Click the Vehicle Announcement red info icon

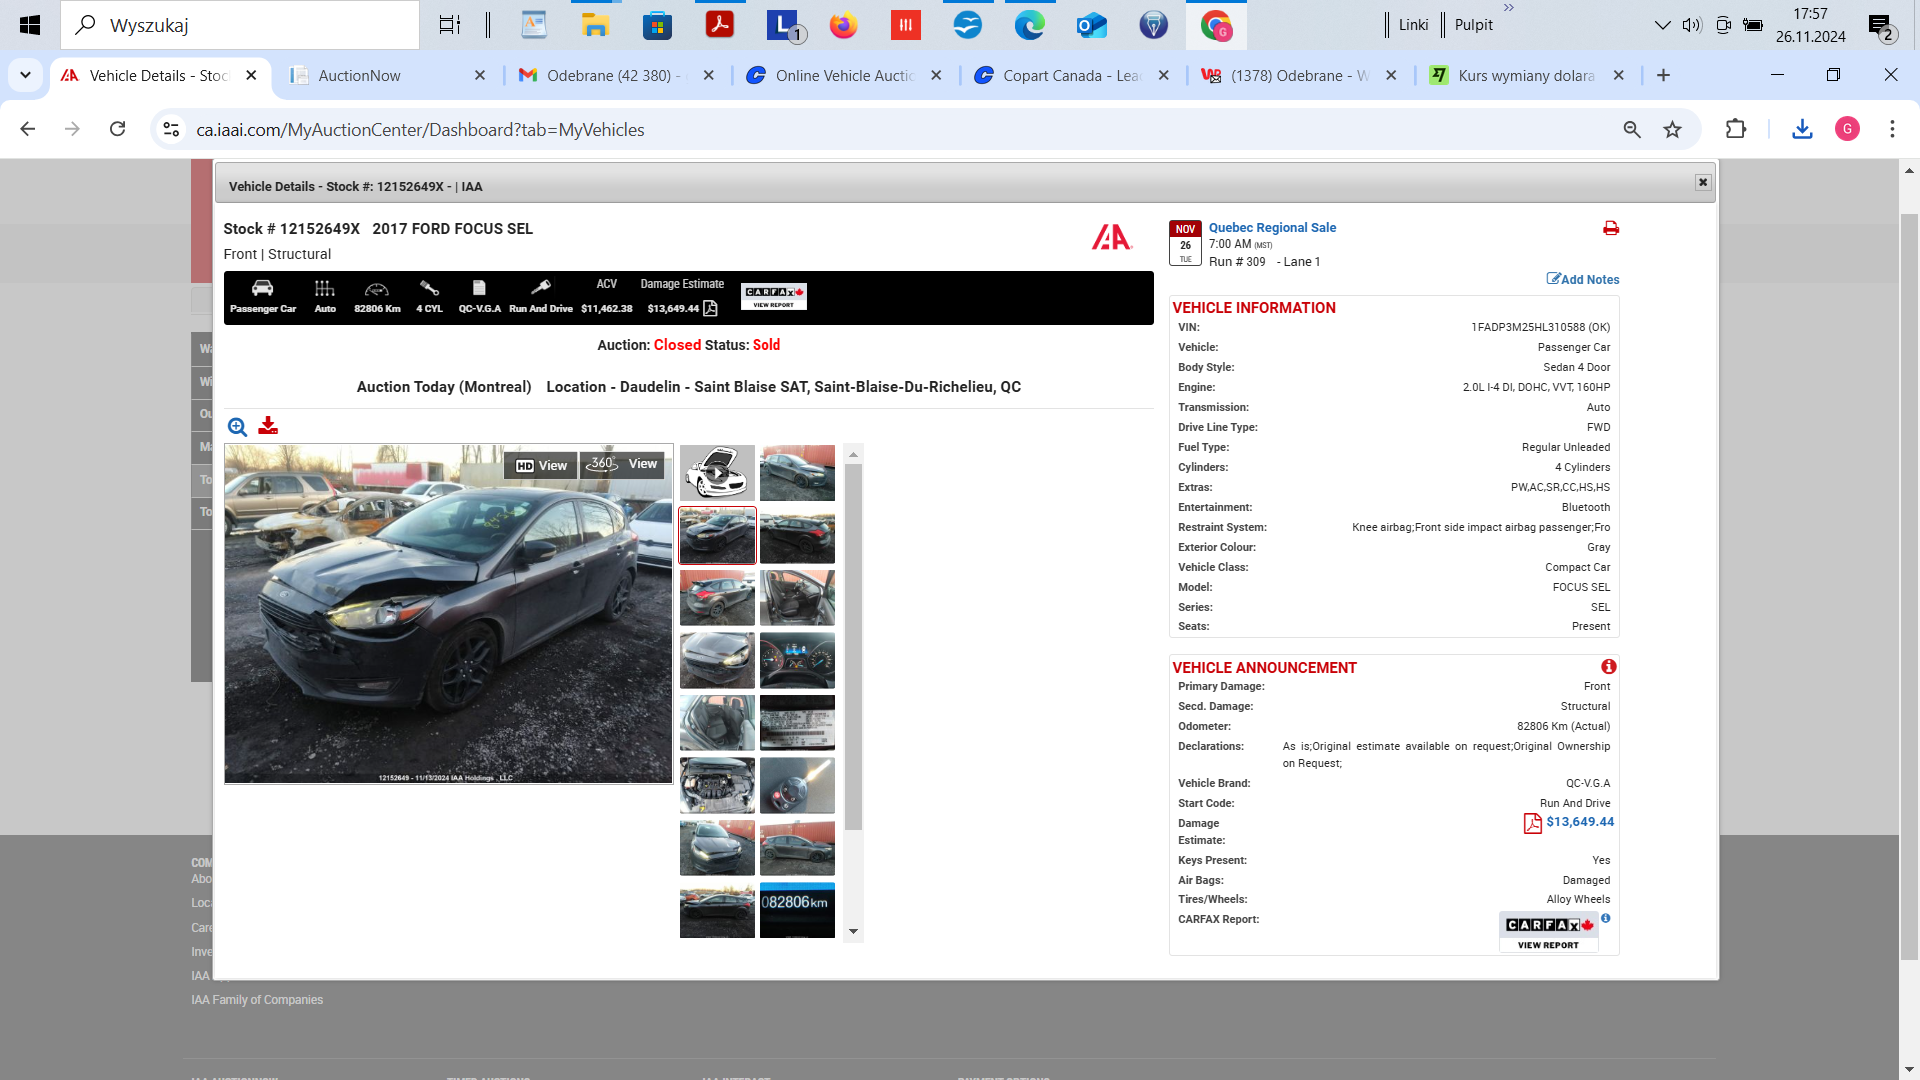(x=1608, y=667)
